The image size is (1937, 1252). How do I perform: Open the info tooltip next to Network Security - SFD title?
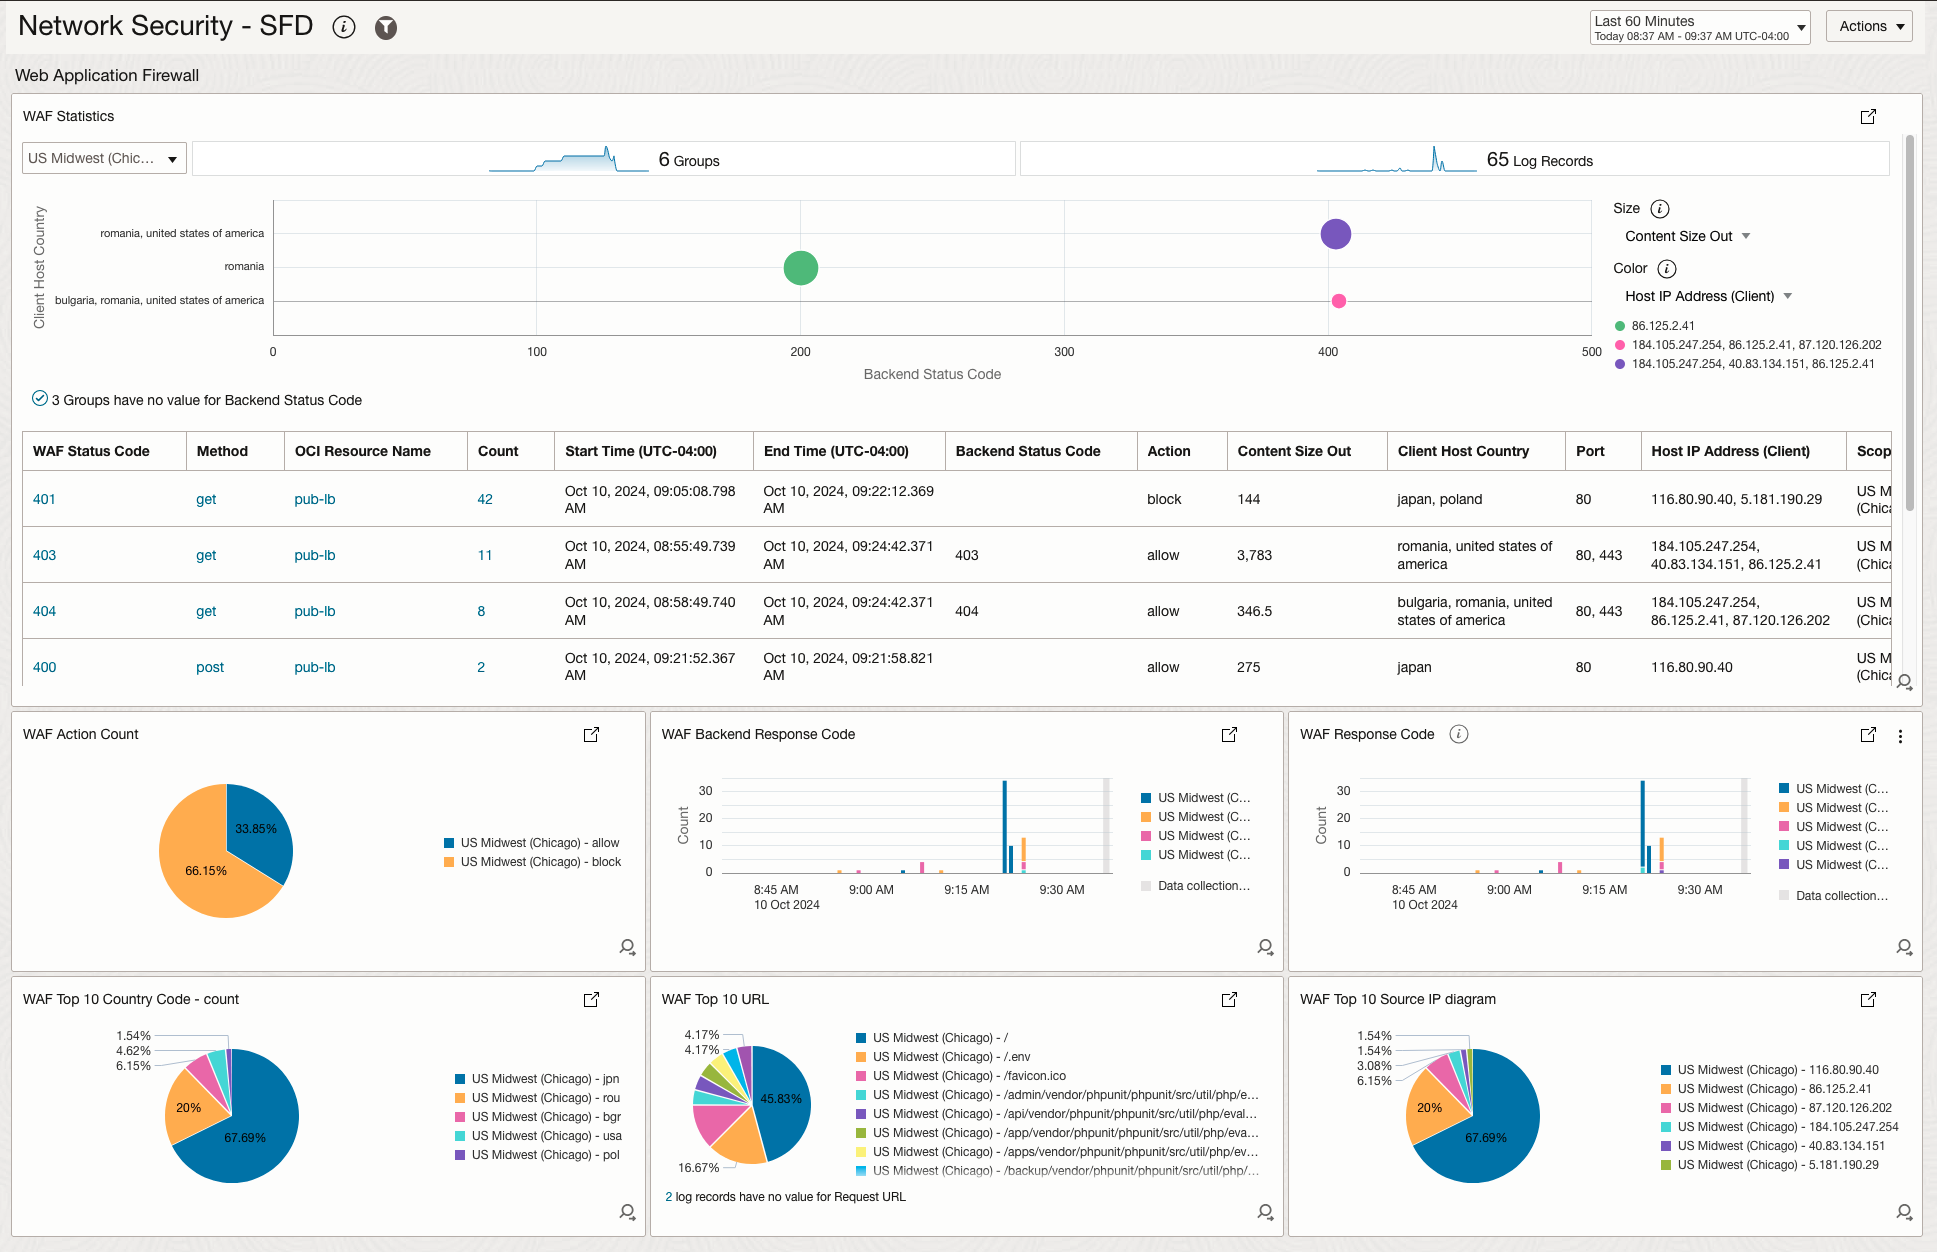pyautogui.click(x=344, y=27)
